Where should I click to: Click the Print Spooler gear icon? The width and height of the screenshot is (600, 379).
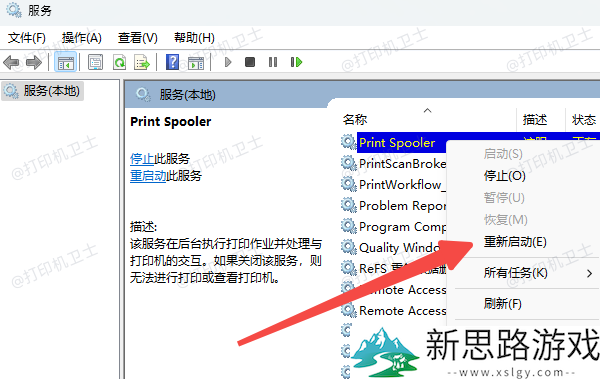point(349,142)
